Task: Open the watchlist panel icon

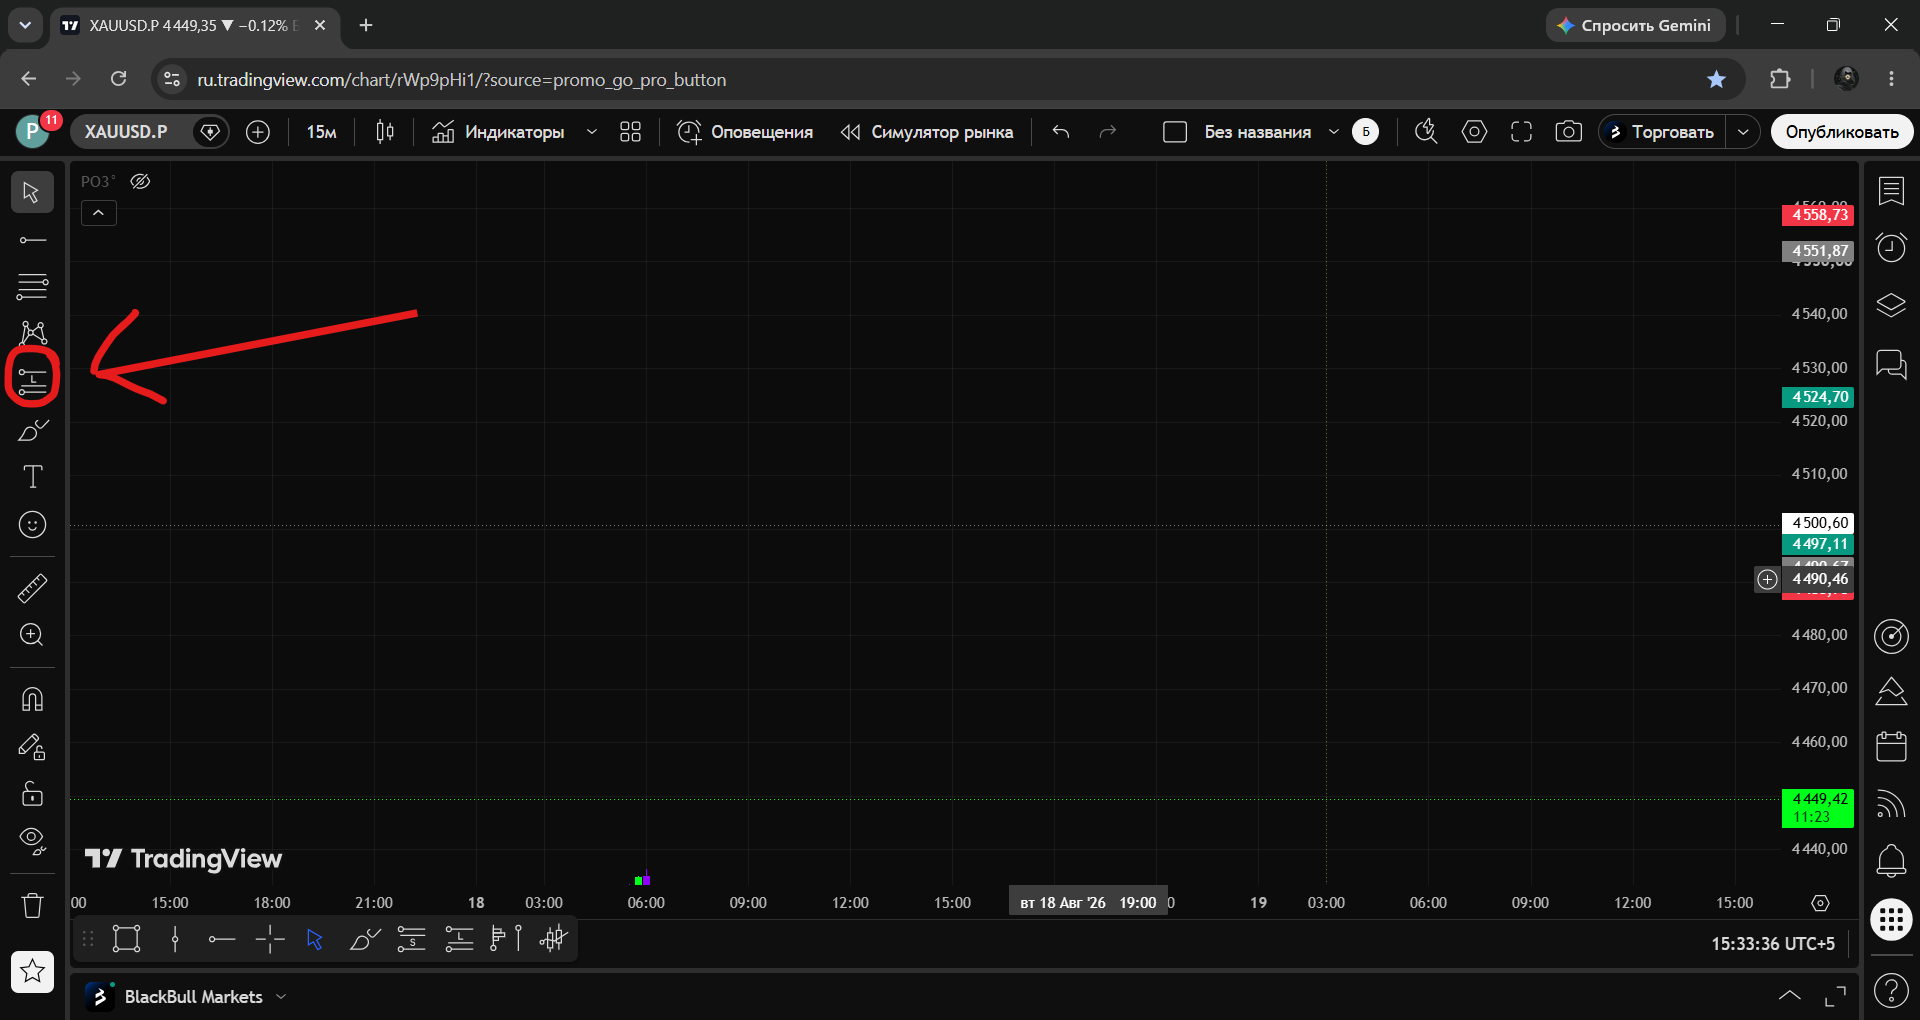Action: [1891, 190]
